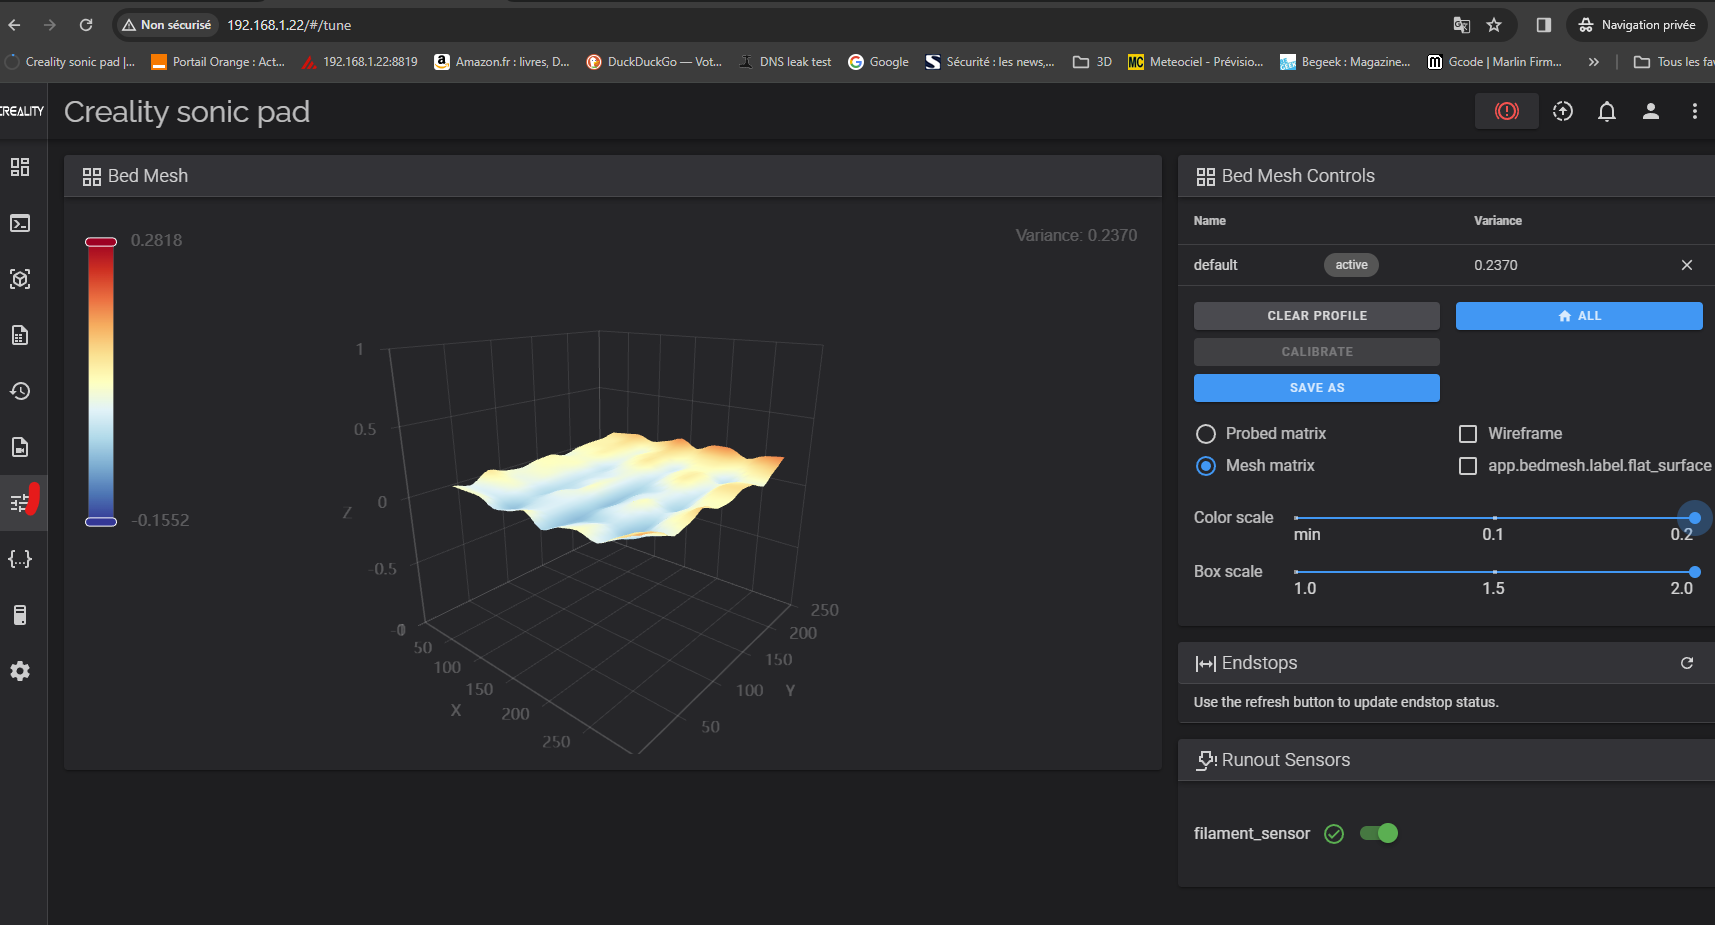Open the upload/update icon in header

[1562, 111]
